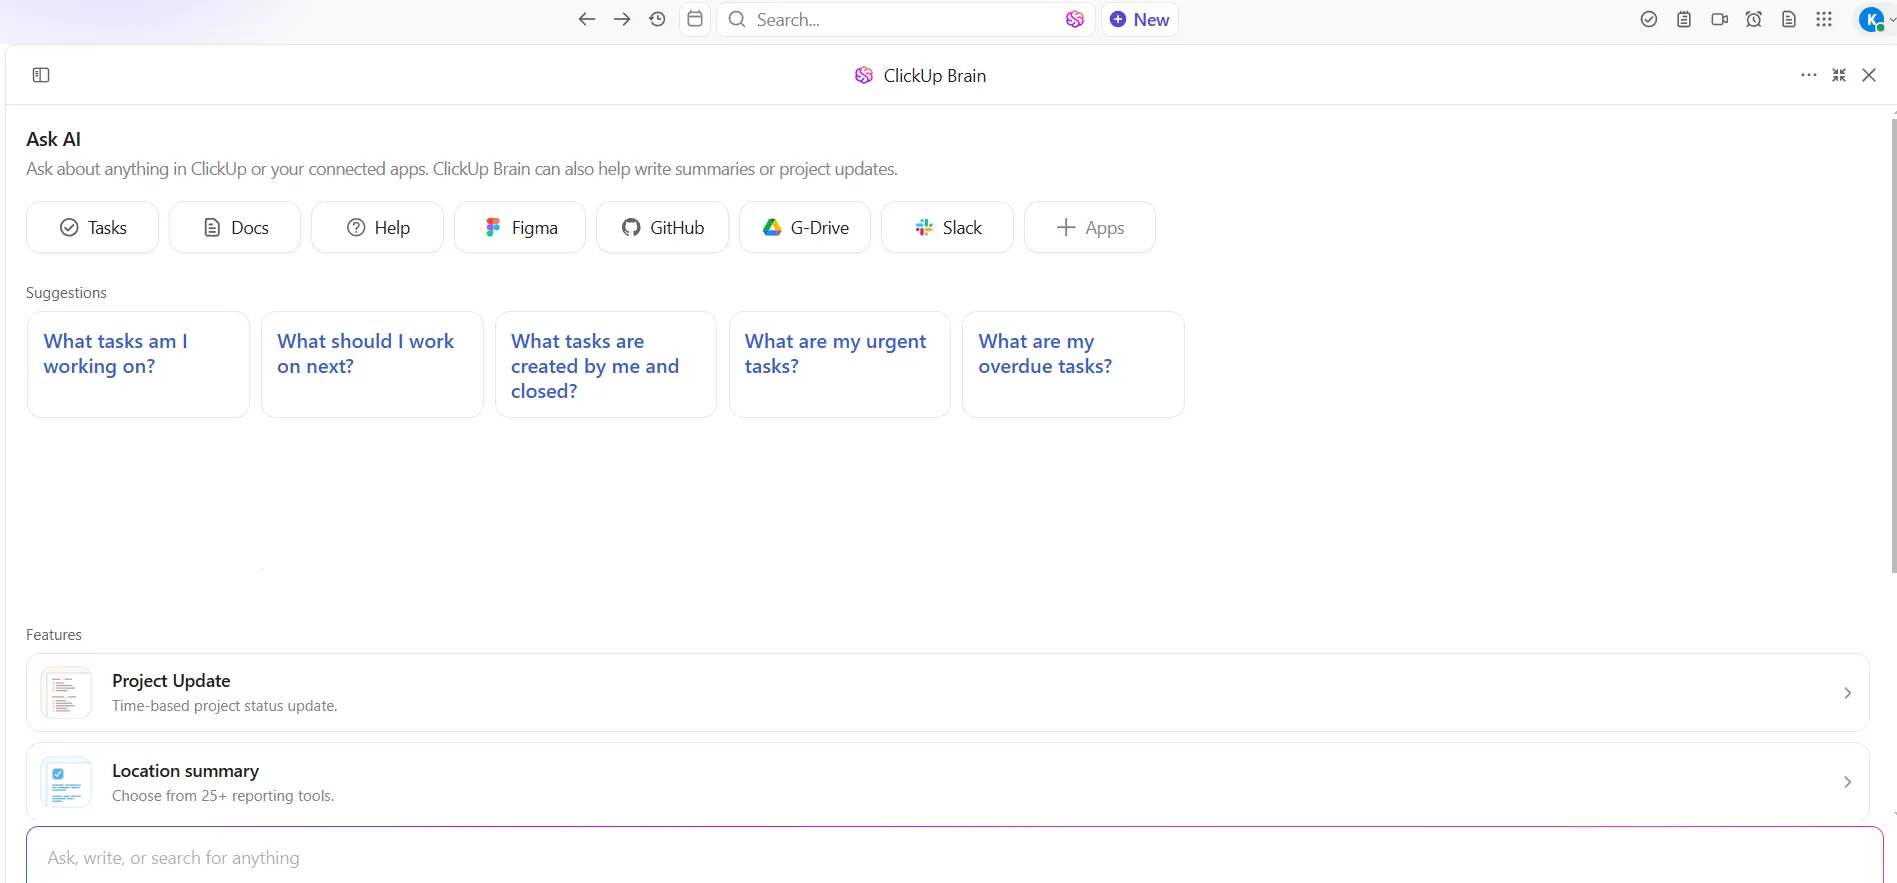Viewport: 1897px width, 883px height.
Task: Open the Location summary feature
Action: [x=948, y=782]
